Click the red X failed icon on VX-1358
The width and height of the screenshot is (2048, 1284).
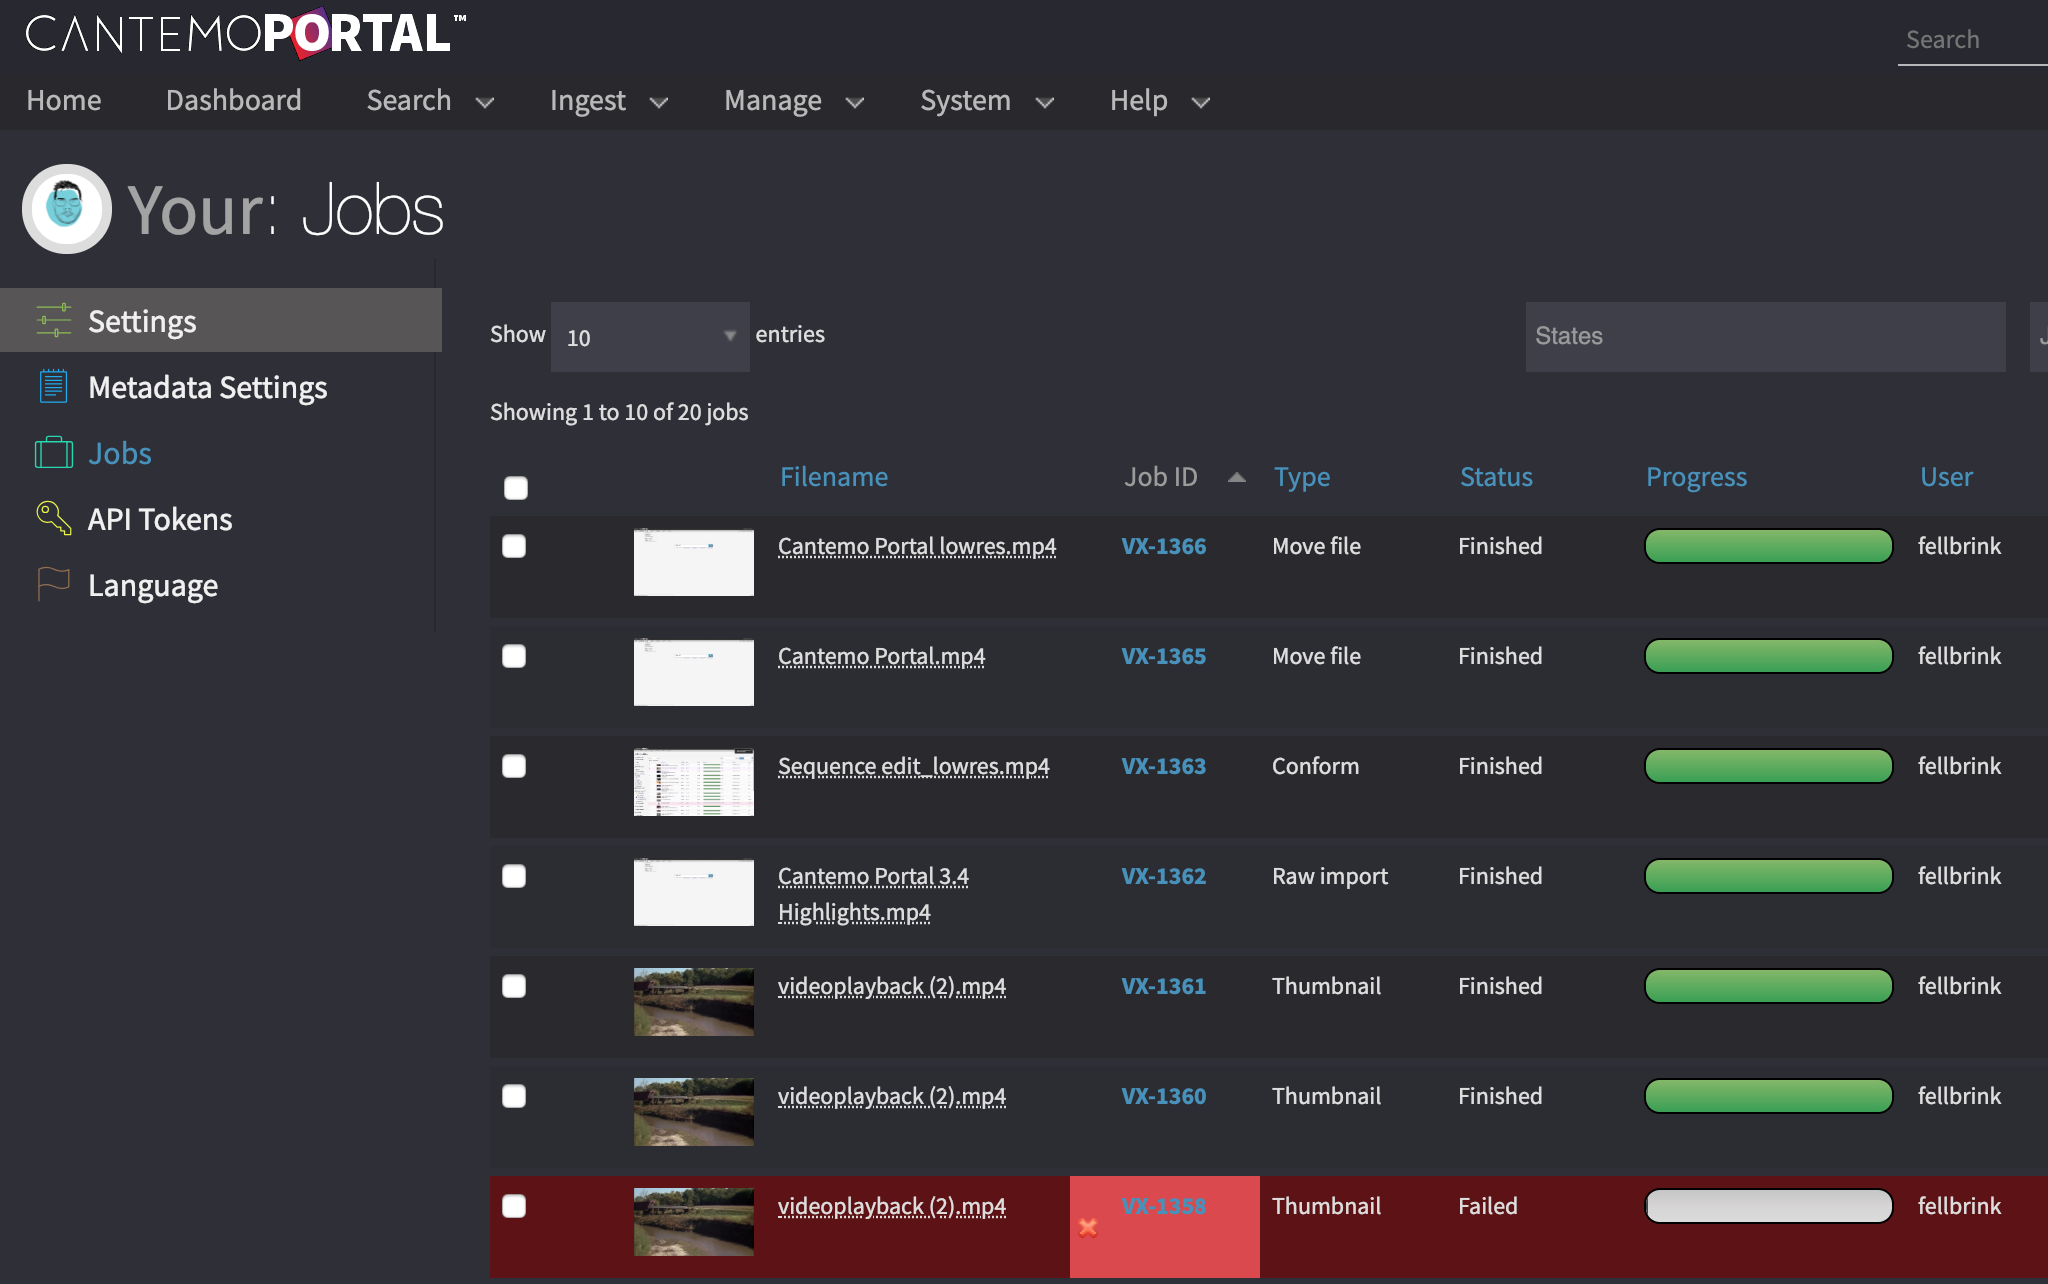1088,1227
